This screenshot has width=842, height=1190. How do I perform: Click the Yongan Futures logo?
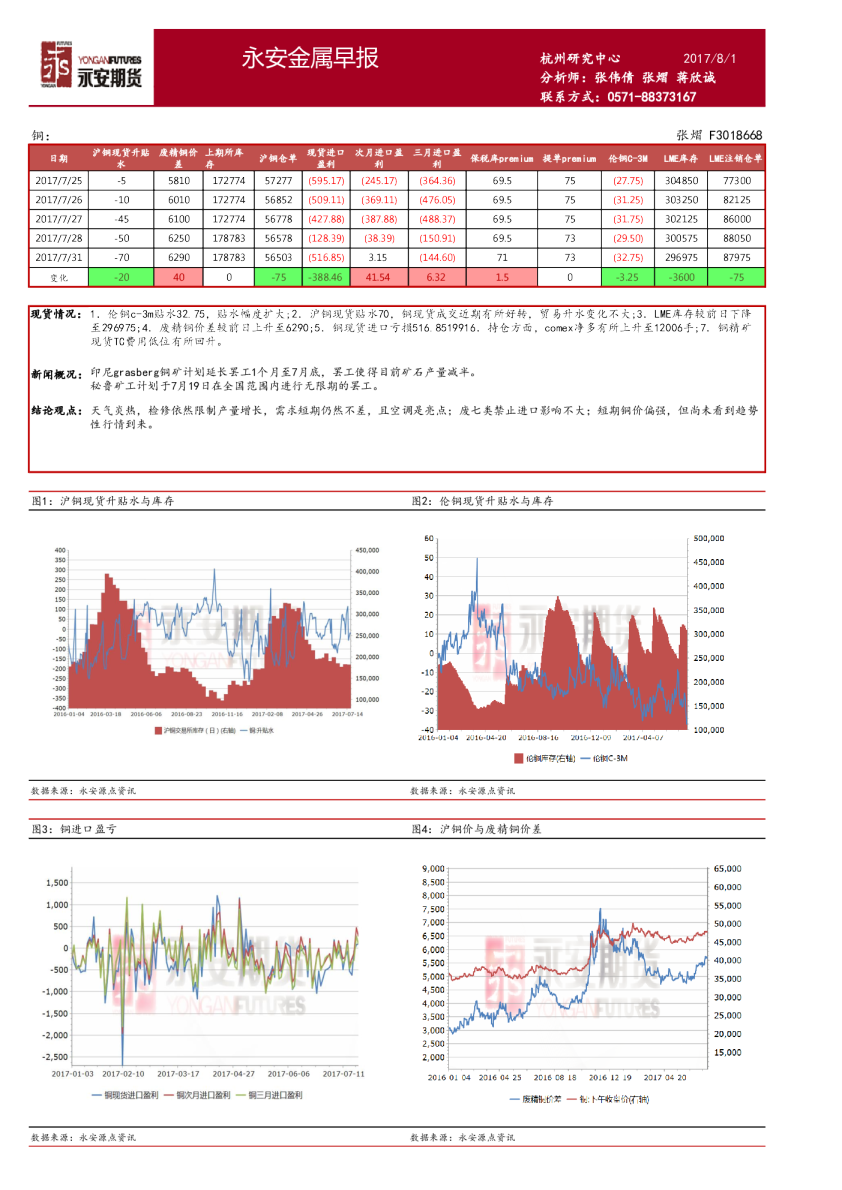point(91,65)
